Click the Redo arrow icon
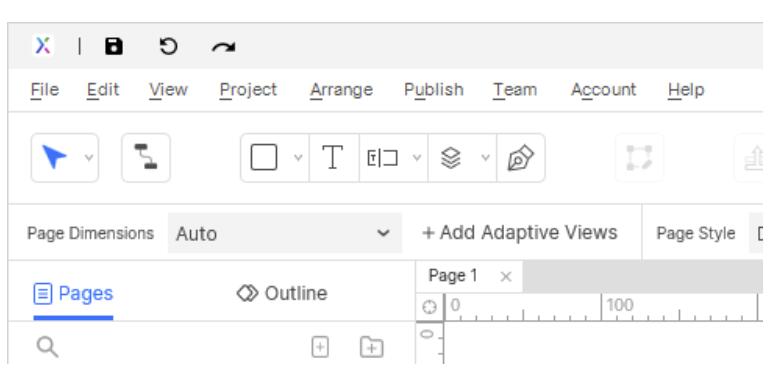 [x=224, y=47]
